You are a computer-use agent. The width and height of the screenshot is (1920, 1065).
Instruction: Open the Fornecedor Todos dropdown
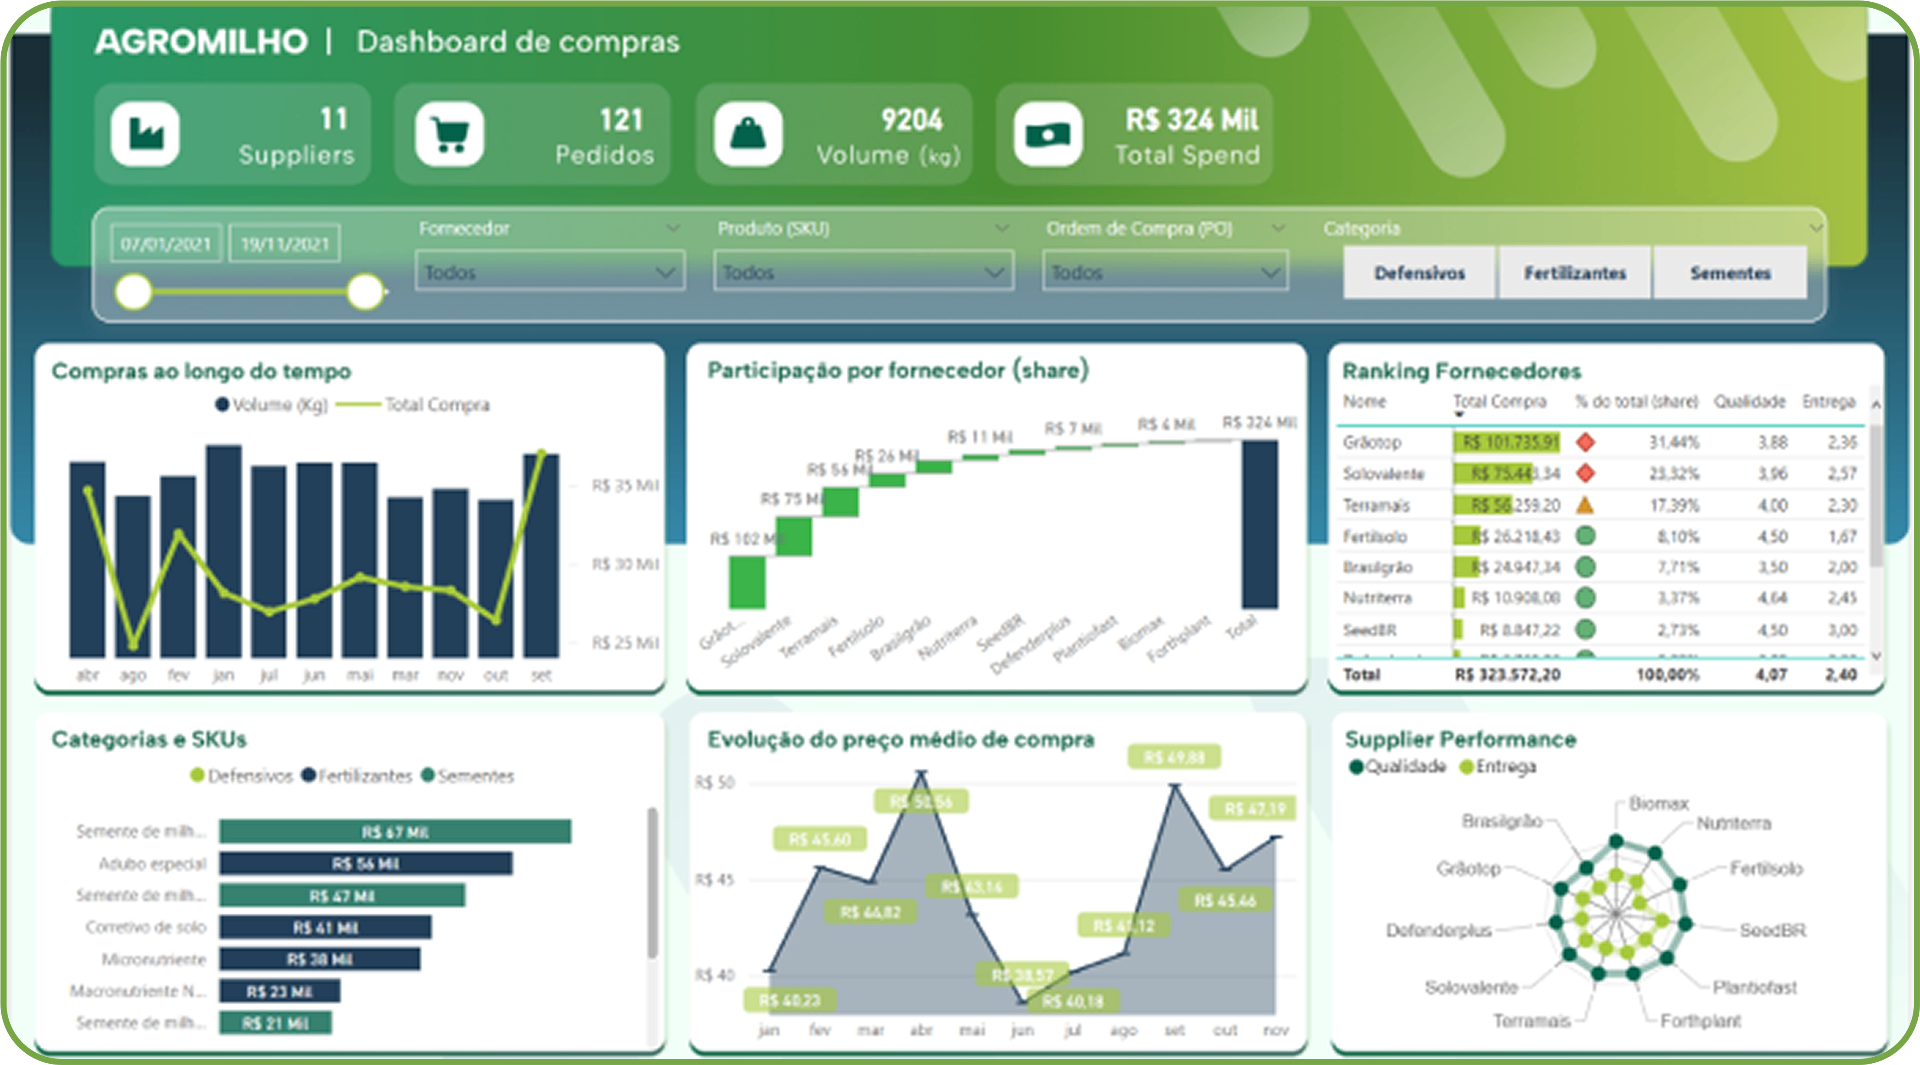coord(550,272)
